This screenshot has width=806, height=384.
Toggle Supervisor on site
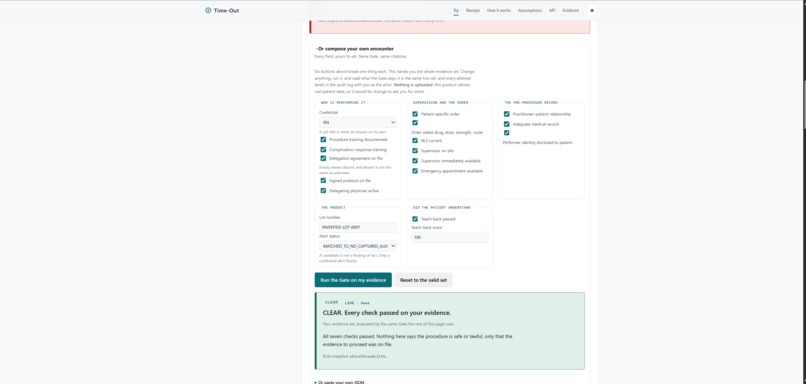pos(415,151)
